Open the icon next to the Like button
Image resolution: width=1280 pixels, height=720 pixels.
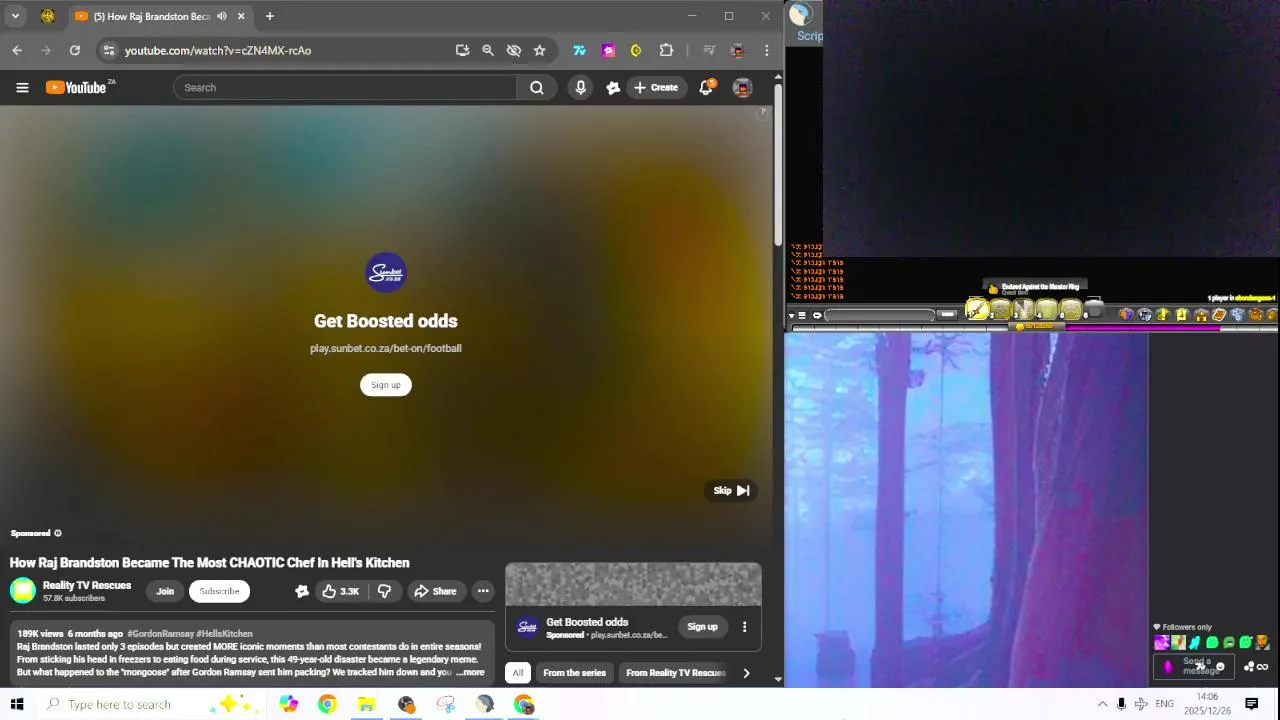pyautogui.click(x=301, y=592)
